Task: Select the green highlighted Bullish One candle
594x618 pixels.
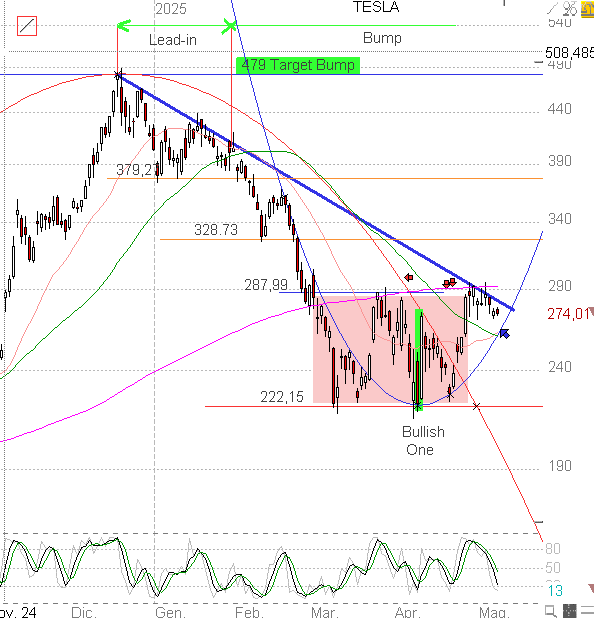Action: (x=419, y=359)
